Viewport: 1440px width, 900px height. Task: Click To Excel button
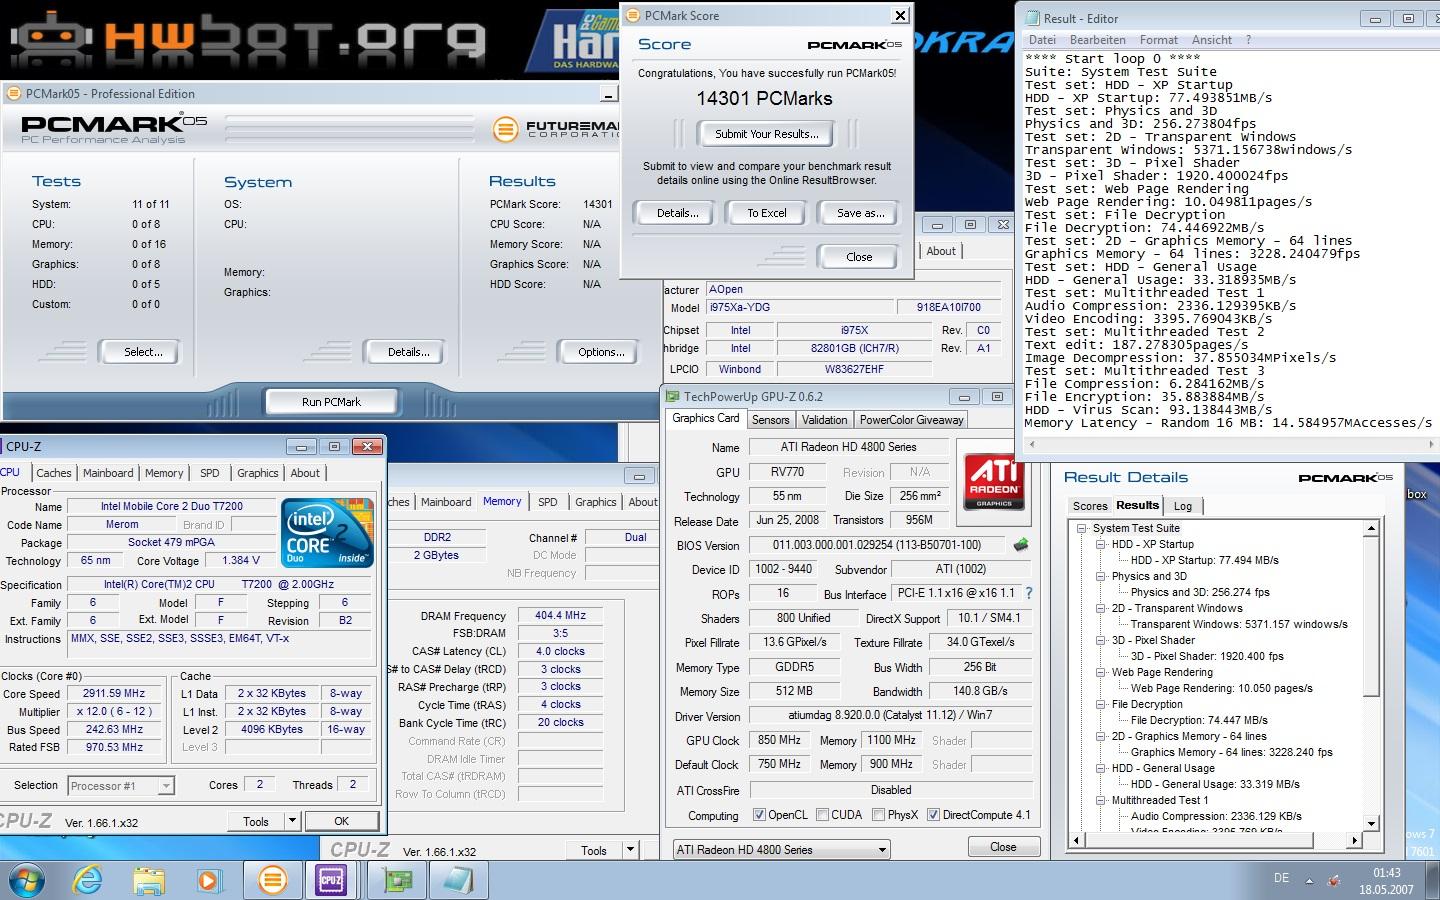pos(767,213)
